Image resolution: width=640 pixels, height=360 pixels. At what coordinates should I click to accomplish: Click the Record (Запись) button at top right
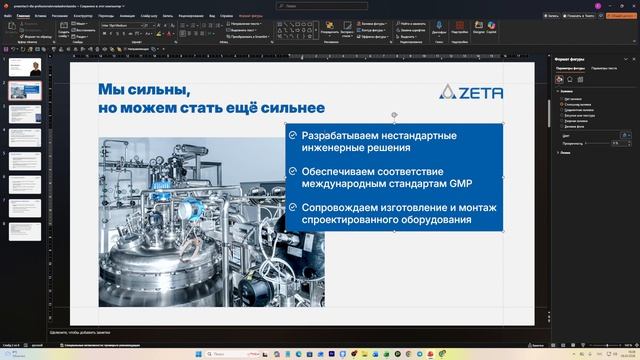pos(551,16)
